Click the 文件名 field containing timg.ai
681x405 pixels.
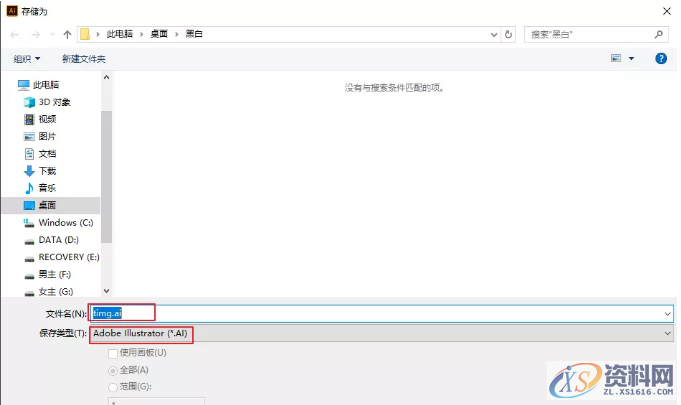coord(381,313)
